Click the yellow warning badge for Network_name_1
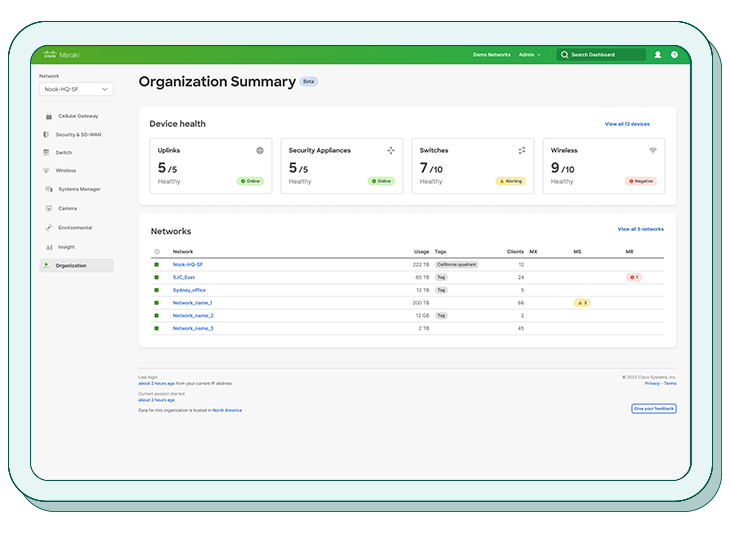Screen dimensions: 730x536 (582, 303)
